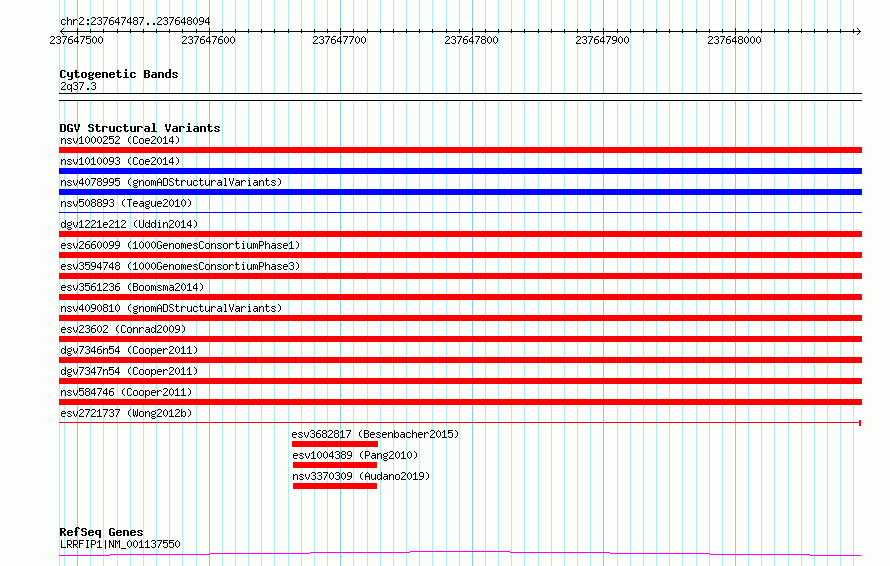
Task: Click nsv508893 (Teague2010) label
Action: click(x=126, y=203)
